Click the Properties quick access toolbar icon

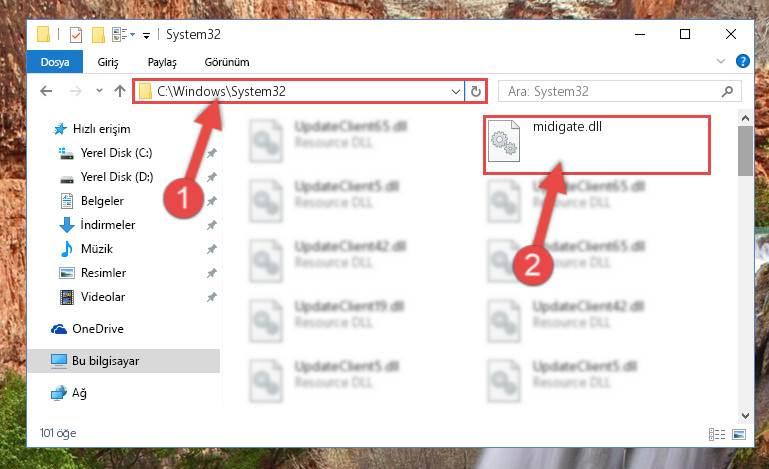(x=76, y=35)
